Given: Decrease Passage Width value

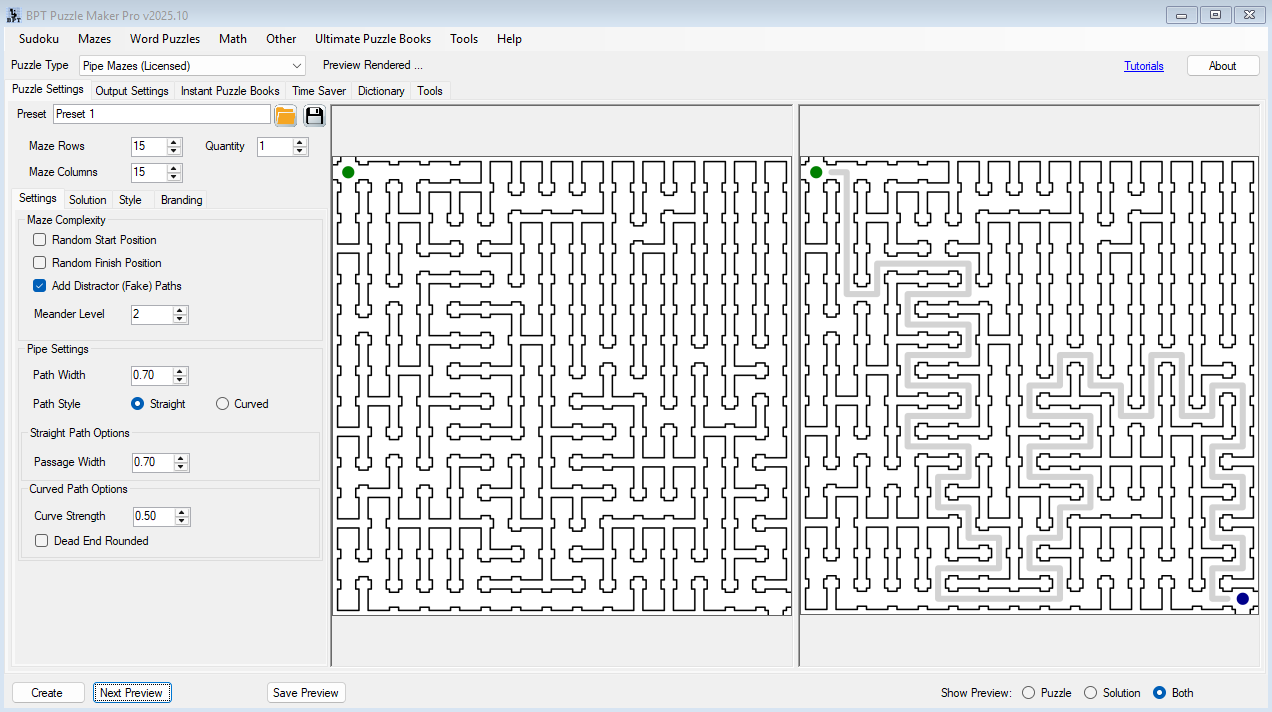Looking at the screenshot, I should point(181,467).
